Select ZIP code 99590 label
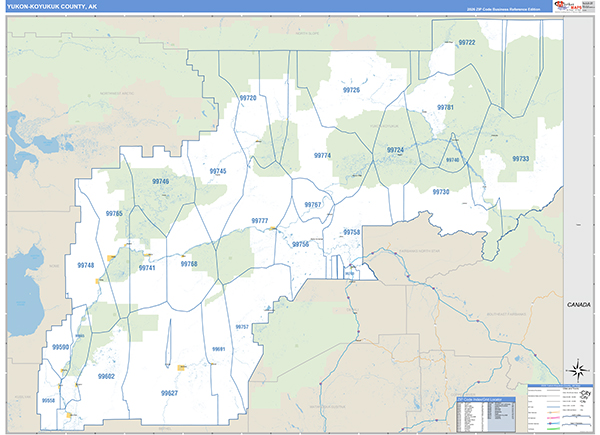 (60, 347)
